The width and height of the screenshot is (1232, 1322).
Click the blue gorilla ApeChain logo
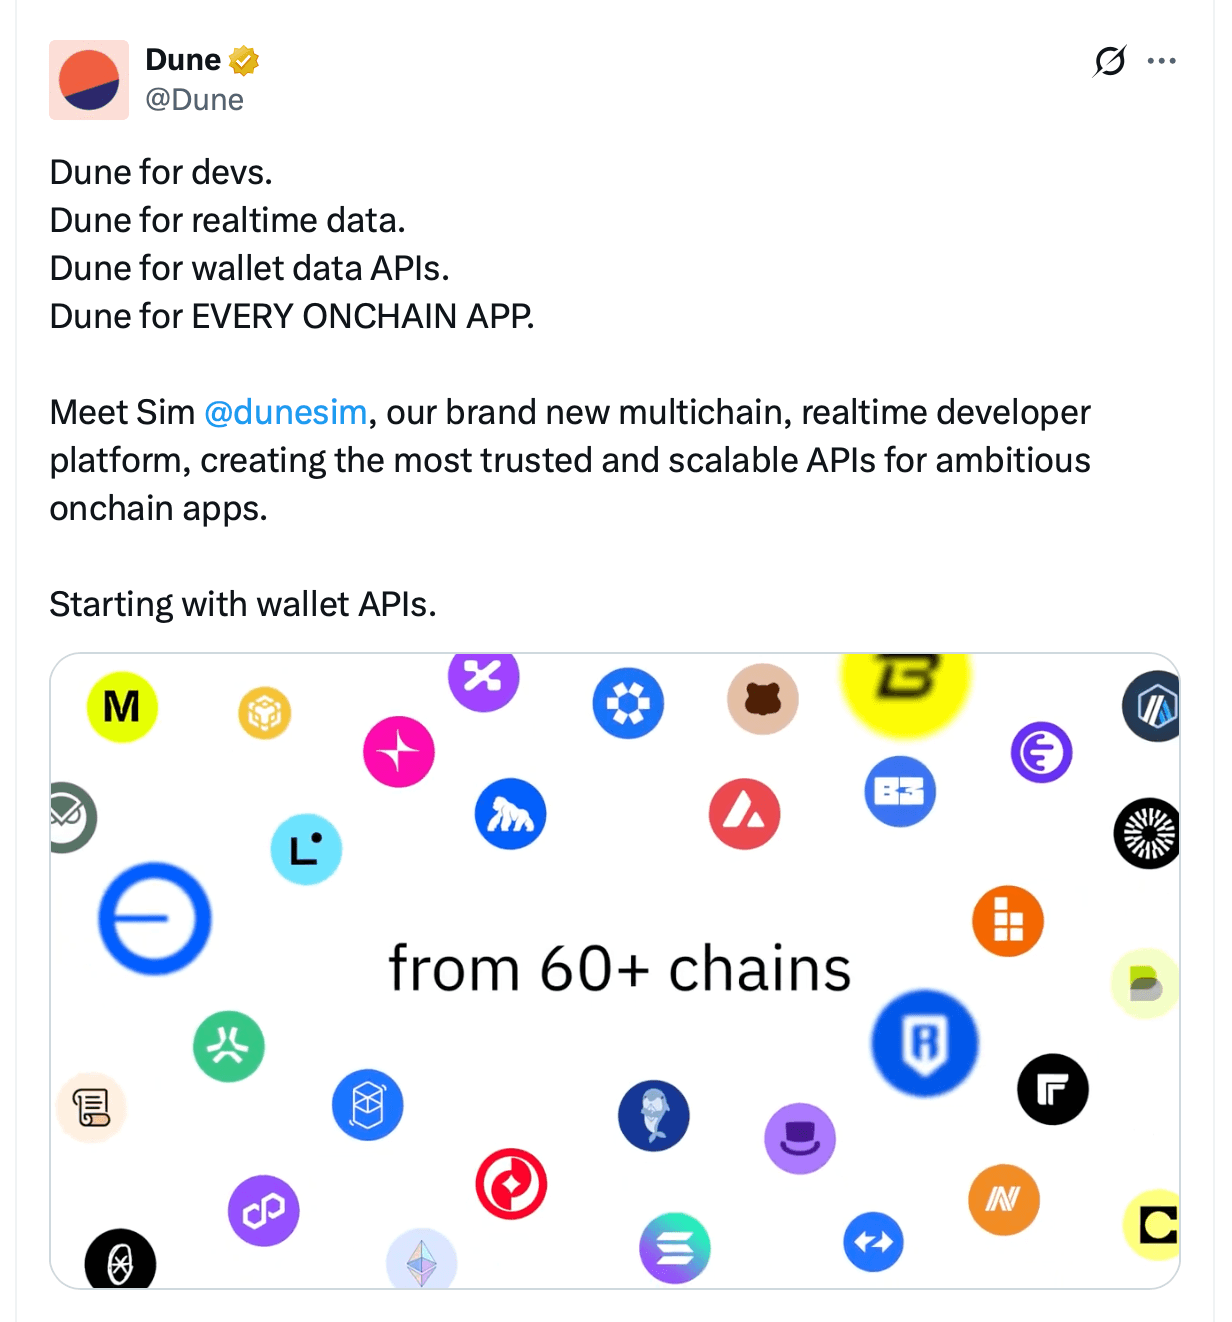coord(511,814)
